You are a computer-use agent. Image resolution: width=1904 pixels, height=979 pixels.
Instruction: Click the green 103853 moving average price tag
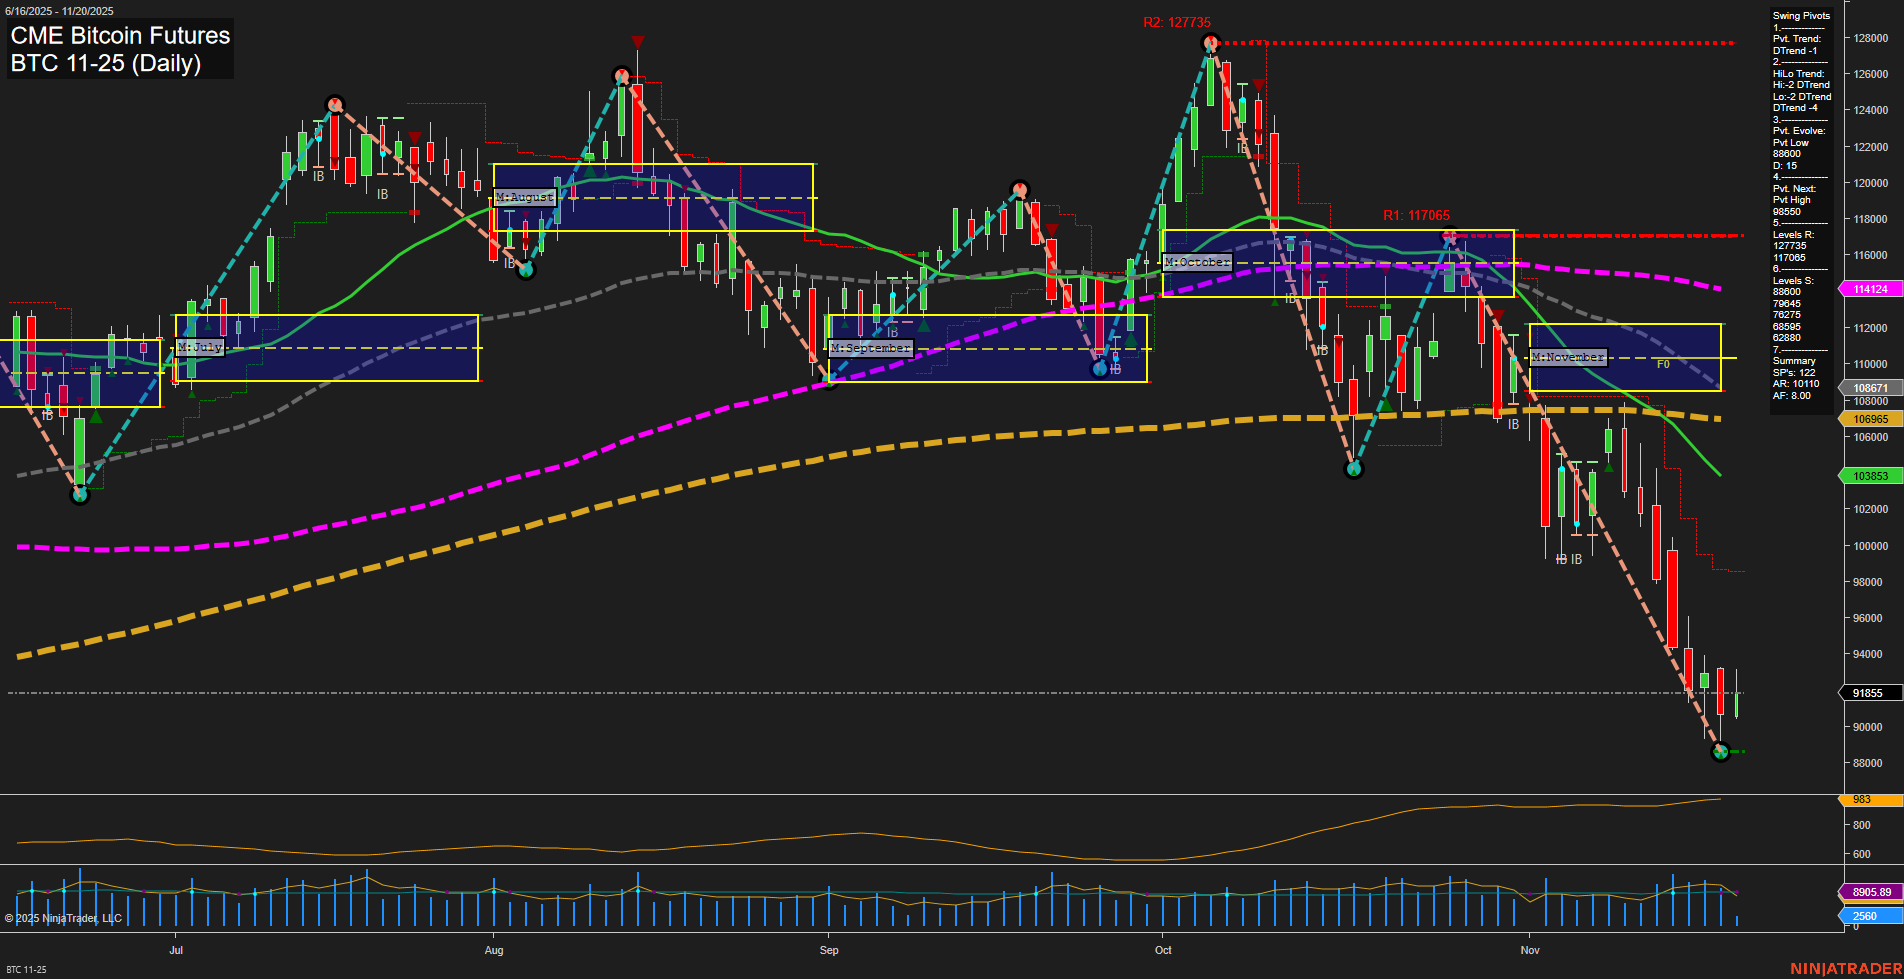coord(1870,476)
